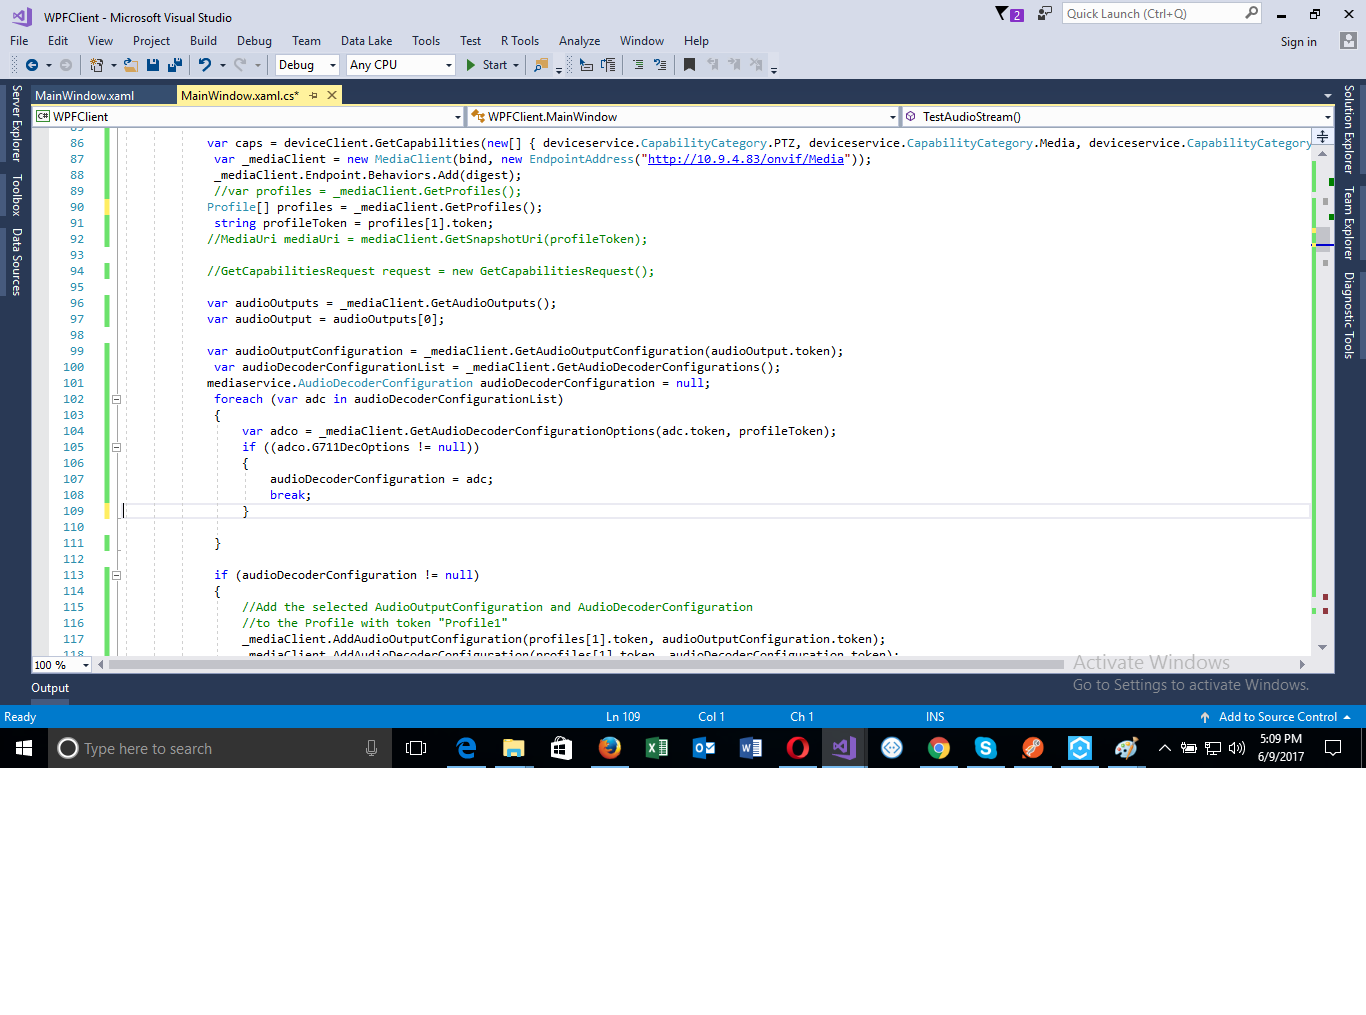Viewport: 1366px width, 1015px height.
Task: Open the Server Explorer side tab
Action: pos(16,123)
